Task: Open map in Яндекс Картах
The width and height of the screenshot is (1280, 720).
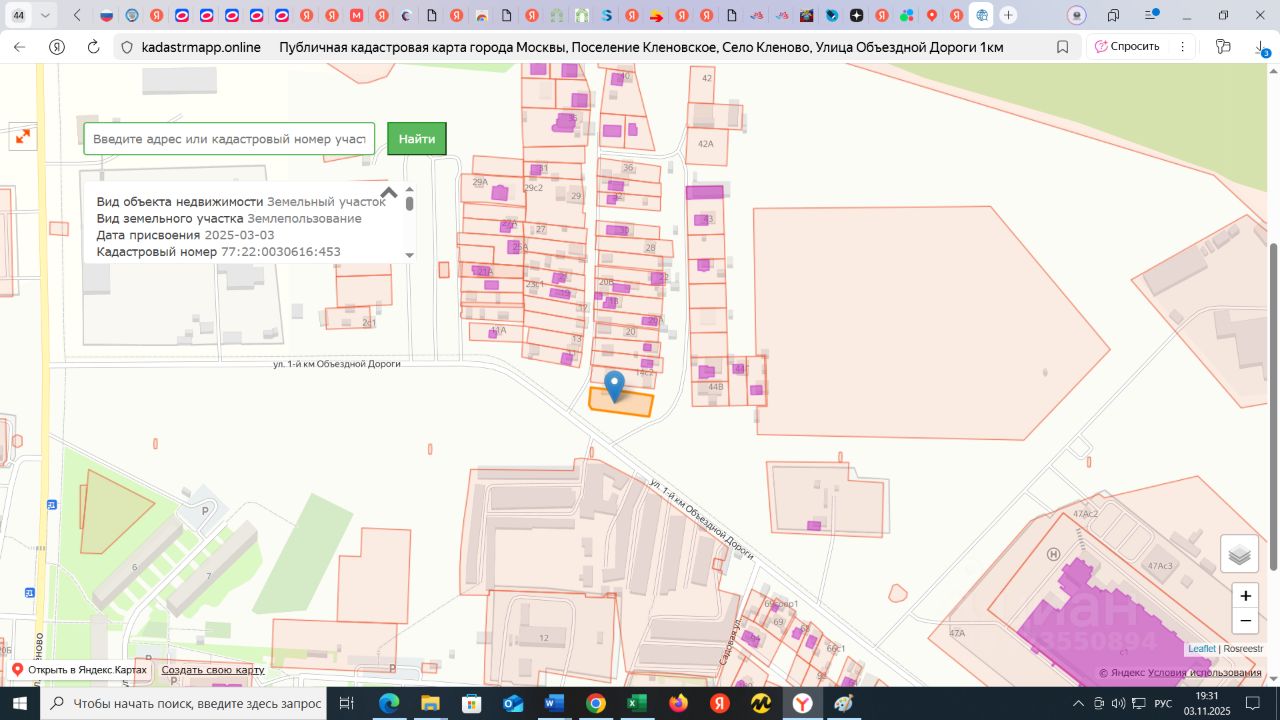Action: click(x=79, y=669)
